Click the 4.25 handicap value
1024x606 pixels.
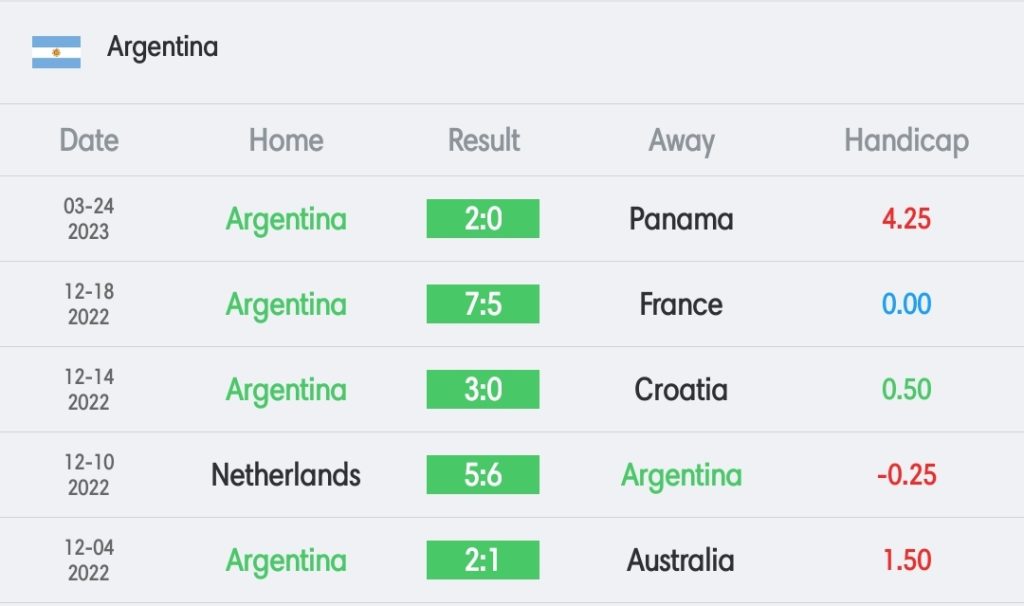[x=906, y=219]
